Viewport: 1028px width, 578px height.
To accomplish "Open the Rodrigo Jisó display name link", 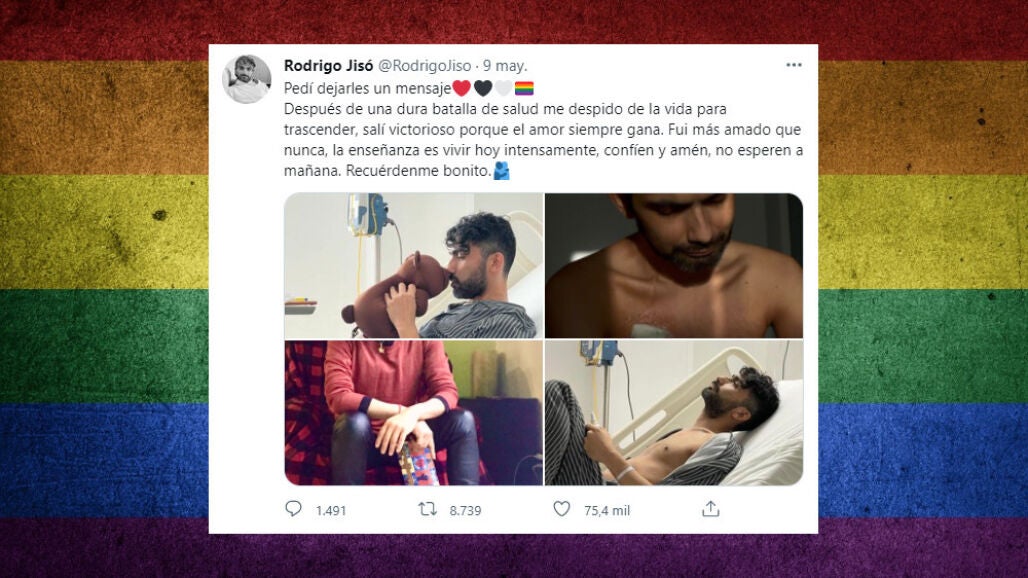I will click(x=328, y=66).
